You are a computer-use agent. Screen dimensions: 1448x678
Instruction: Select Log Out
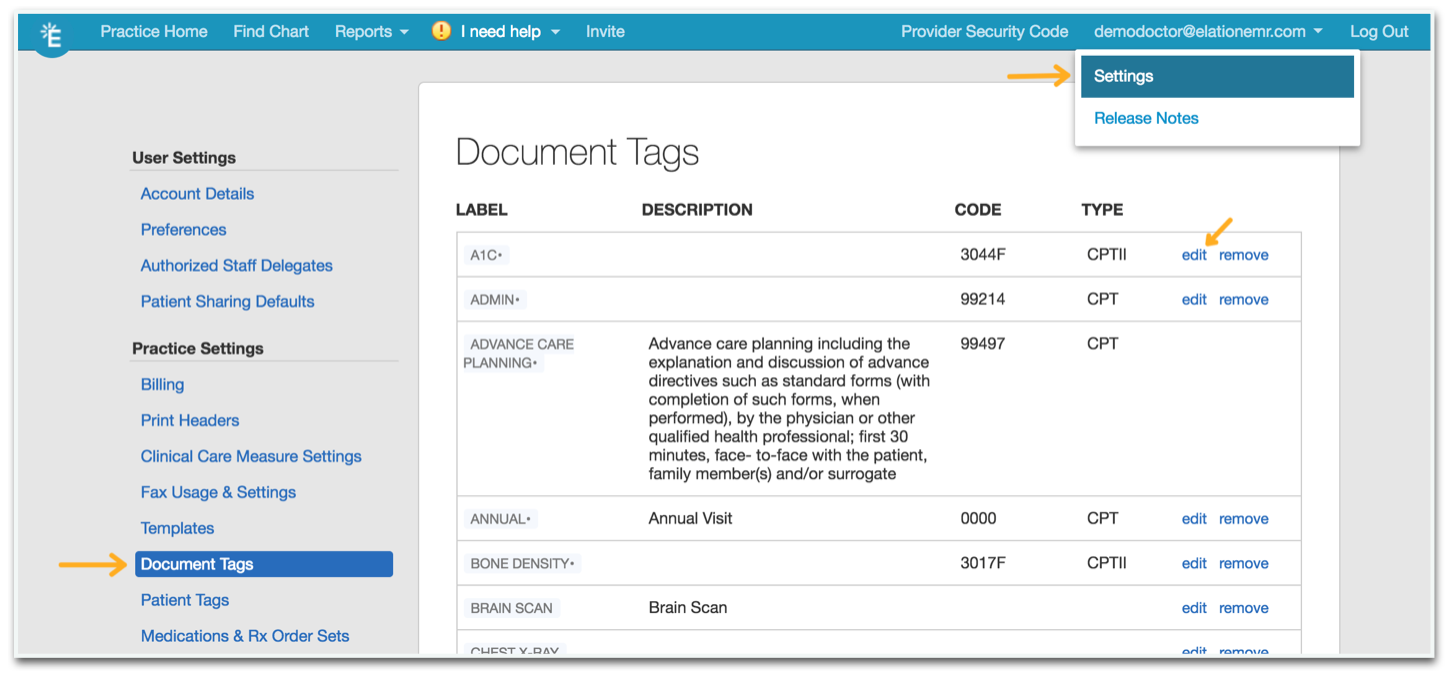tap(1379, 31)
